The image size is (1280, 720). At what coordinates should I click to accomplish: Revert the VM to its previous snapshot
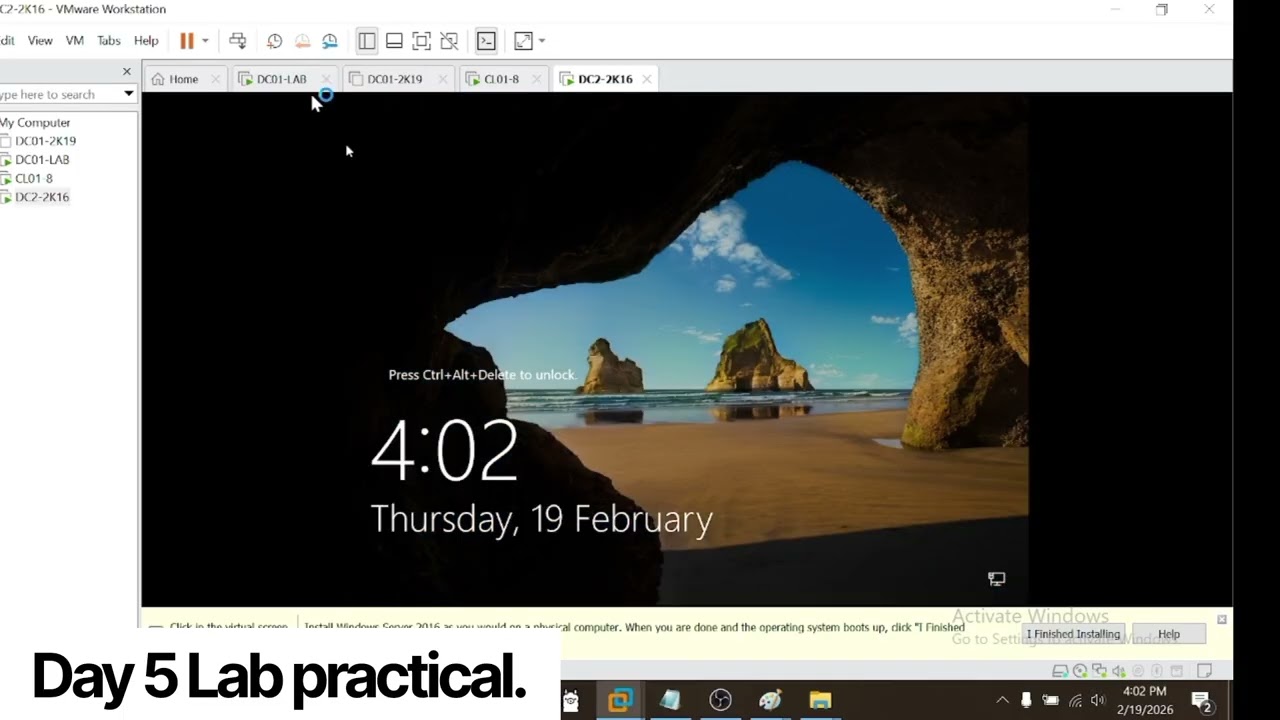click(302, 41)
